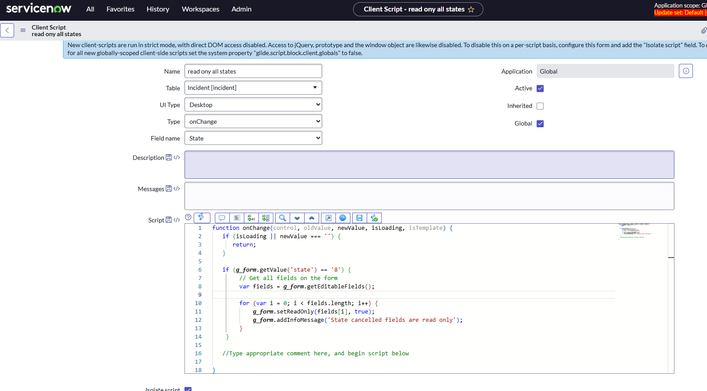The height and width of the screenshot is (391, 707).
Task: Click the addInfoMessage script line
Action: [x=358, y=320]
